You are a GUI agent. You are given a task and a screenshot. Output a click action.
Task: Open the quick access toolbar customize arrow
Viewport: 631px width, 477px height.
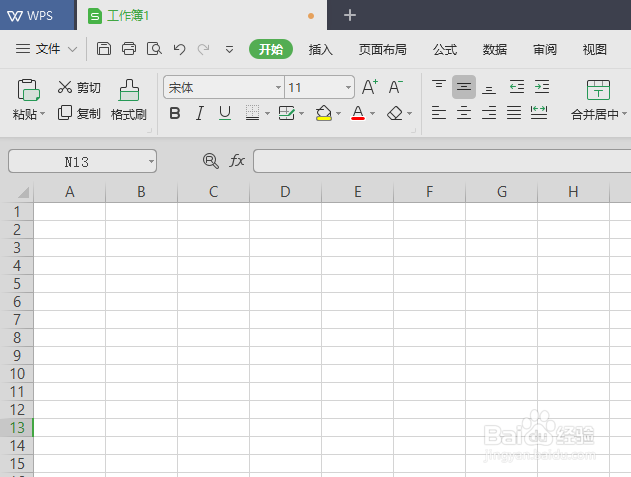229,50
